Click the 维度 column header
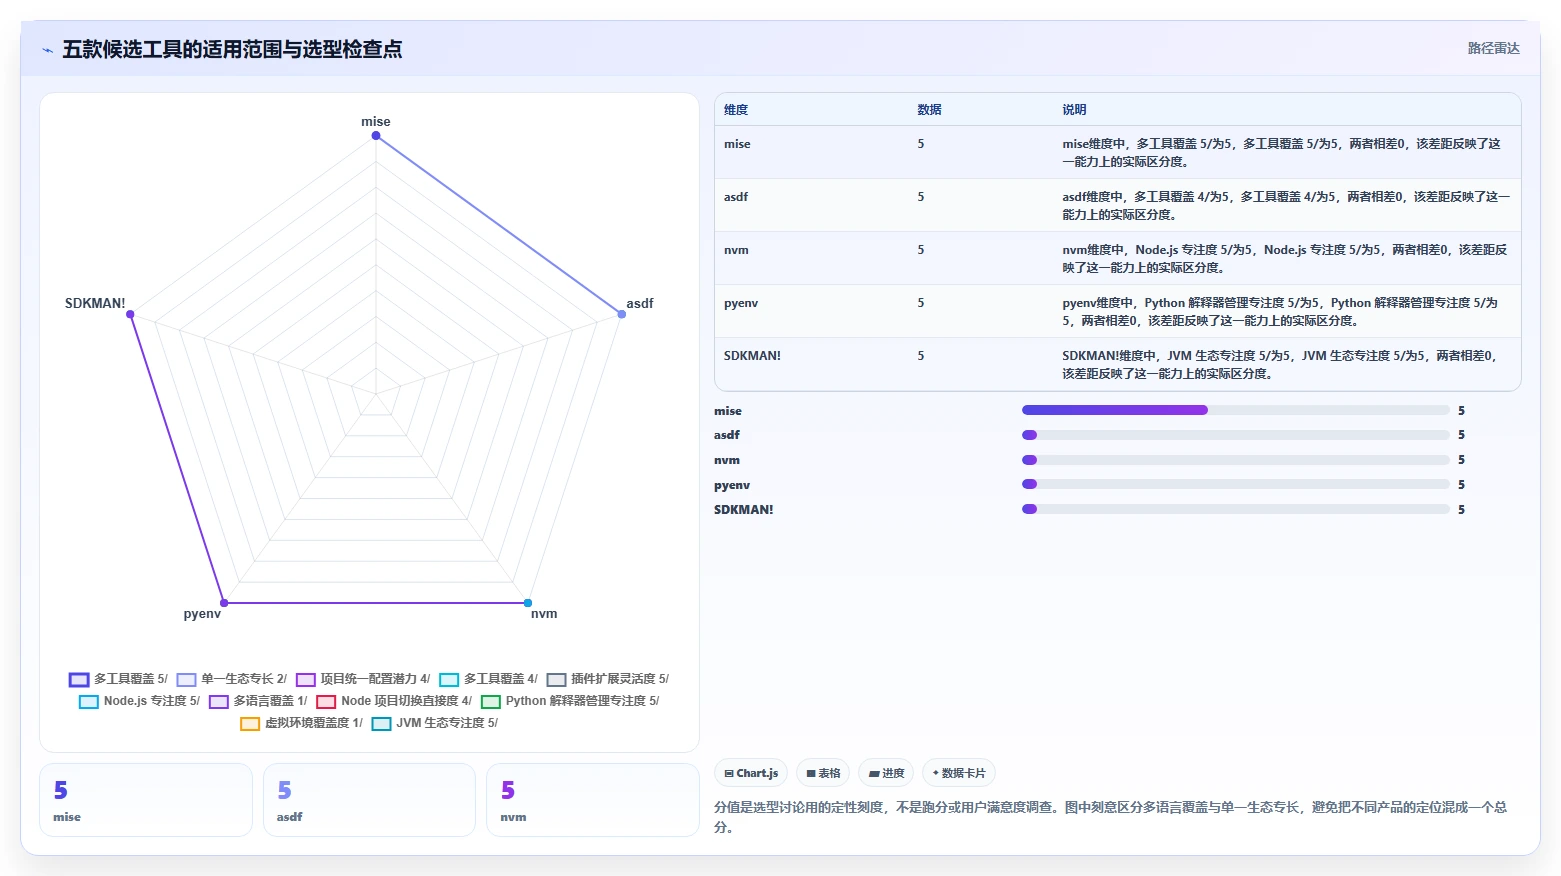 736,110
